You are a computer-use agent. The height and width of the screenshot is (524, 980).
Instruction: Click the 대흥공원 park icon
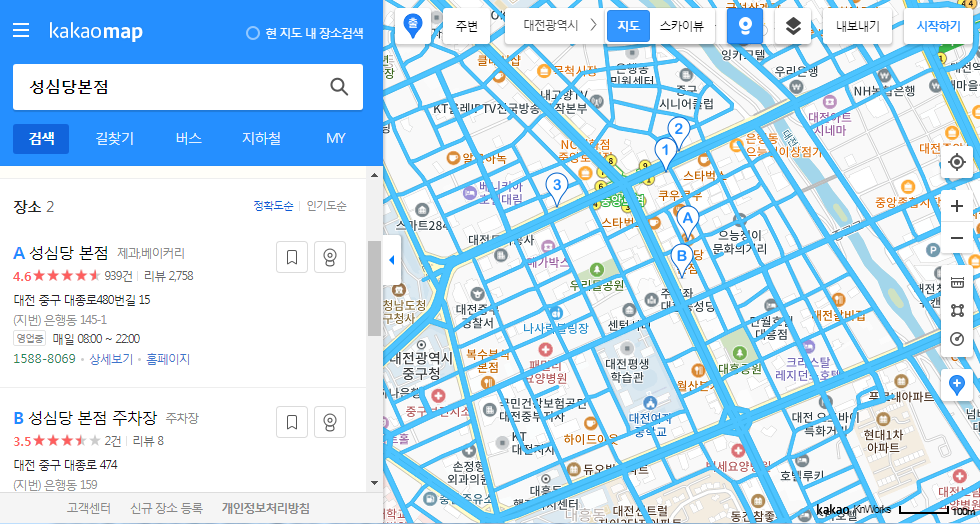click(x=739, y=354)
